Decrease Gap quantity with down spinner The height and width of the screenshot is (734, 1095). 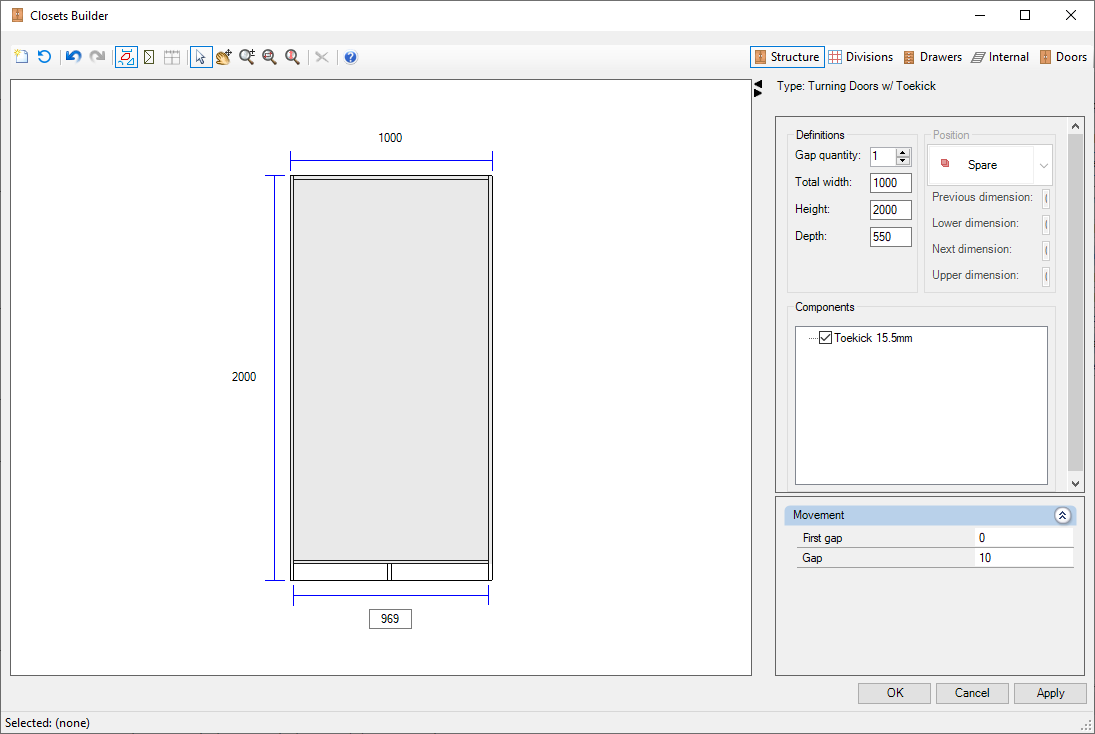coord(903,161)
